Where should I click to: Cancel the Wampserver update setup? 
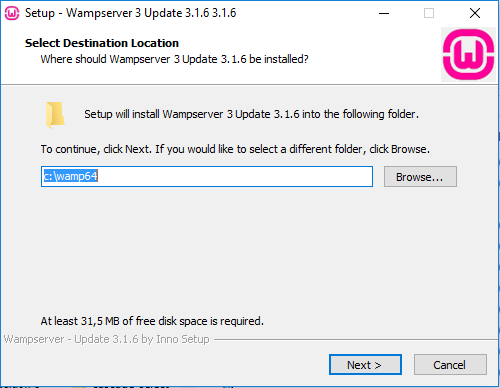pyautogui.click(x=450, y=365)
